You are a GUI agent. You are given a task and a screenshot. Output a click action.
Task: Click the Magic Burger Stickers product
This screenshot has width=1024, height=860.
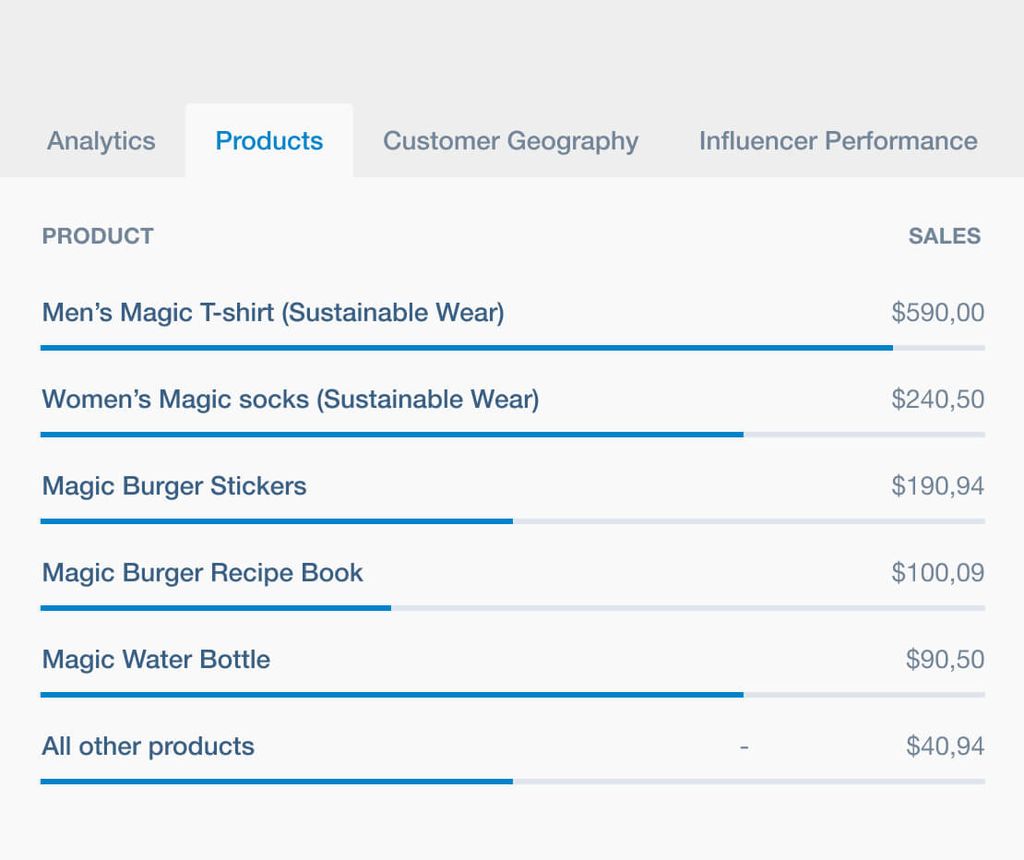pyautogui.click(x=174, y=486)
